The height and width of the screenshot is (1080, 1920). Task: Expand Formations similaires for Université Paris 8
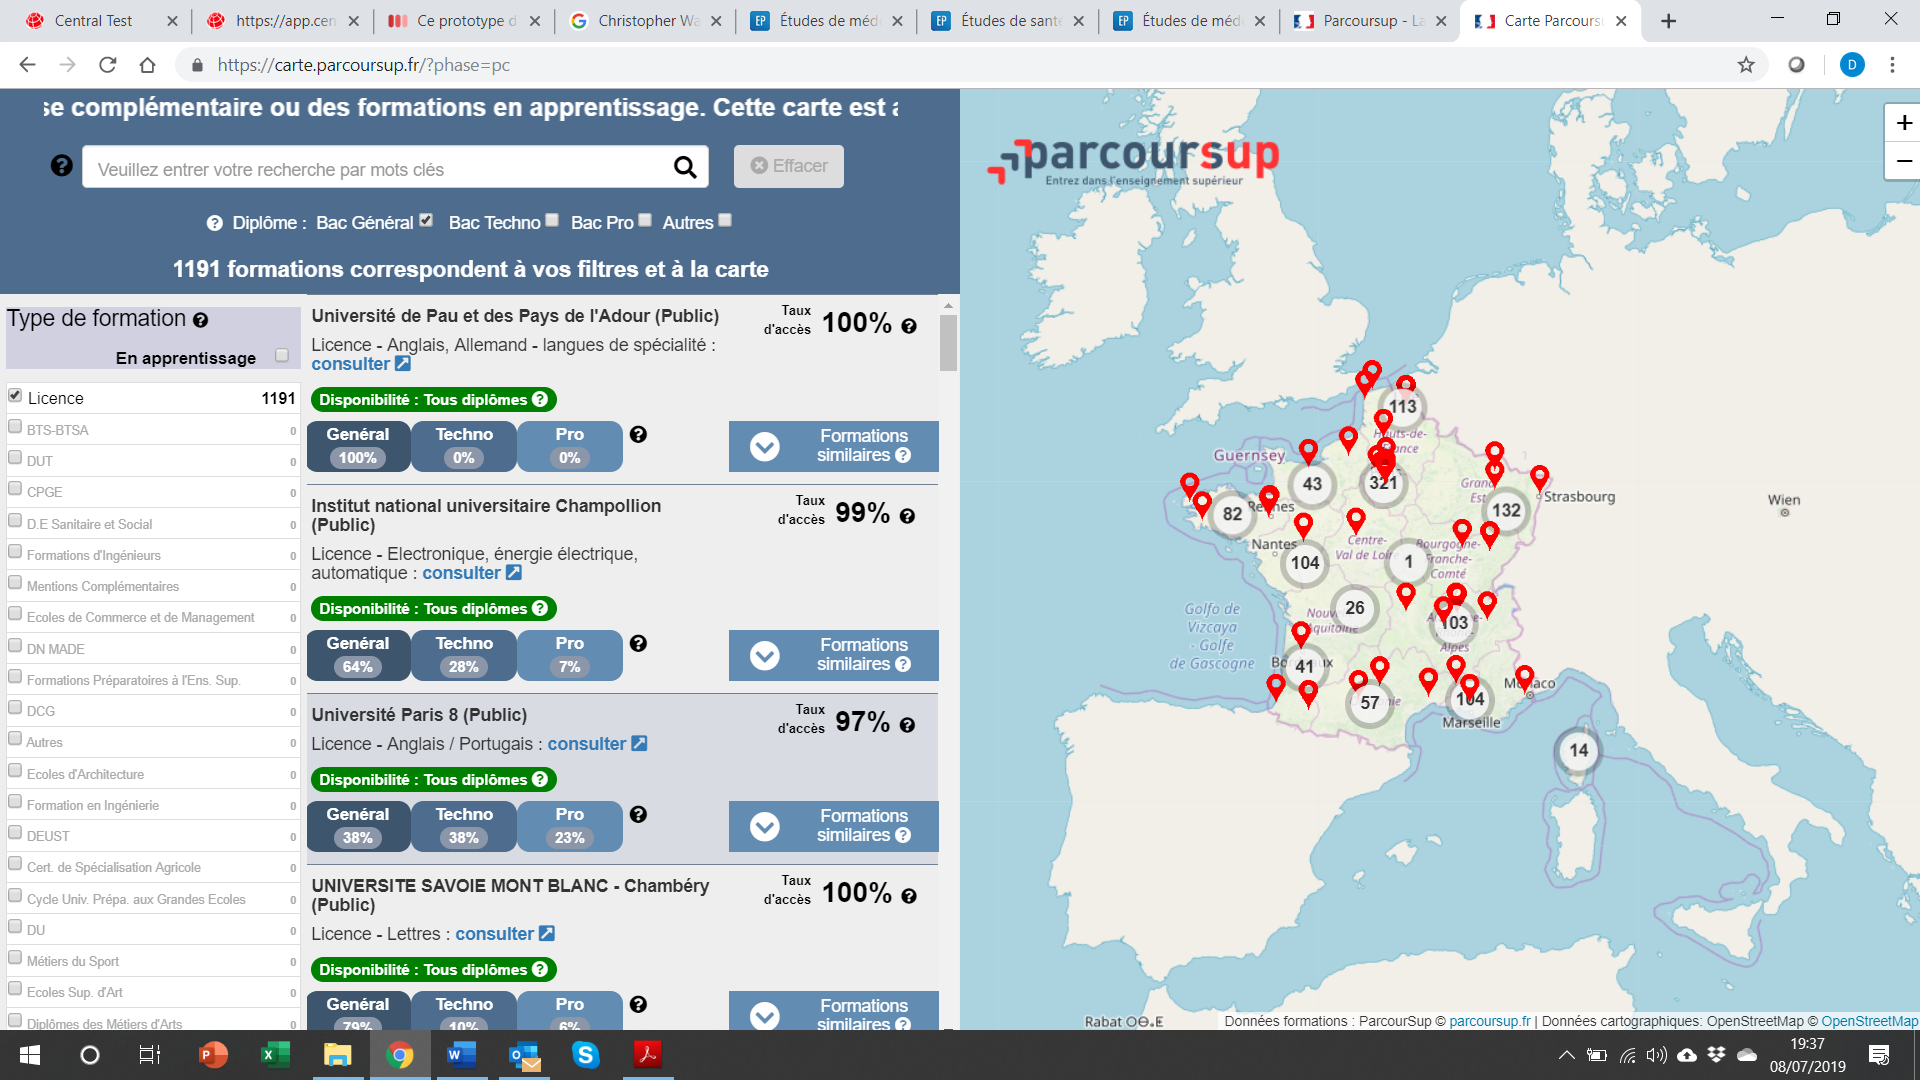pyautogui.click(x=833, y=826)
